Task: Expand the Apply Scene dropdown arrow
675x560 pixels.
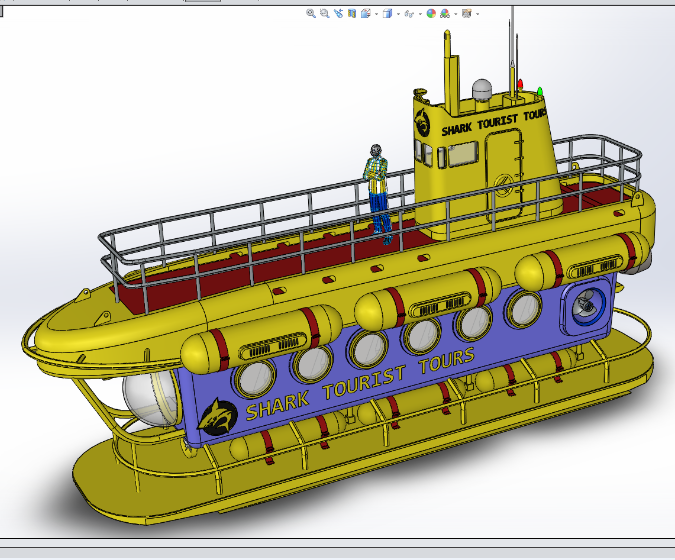Action: pyautogui.click(x=456, y=14)
